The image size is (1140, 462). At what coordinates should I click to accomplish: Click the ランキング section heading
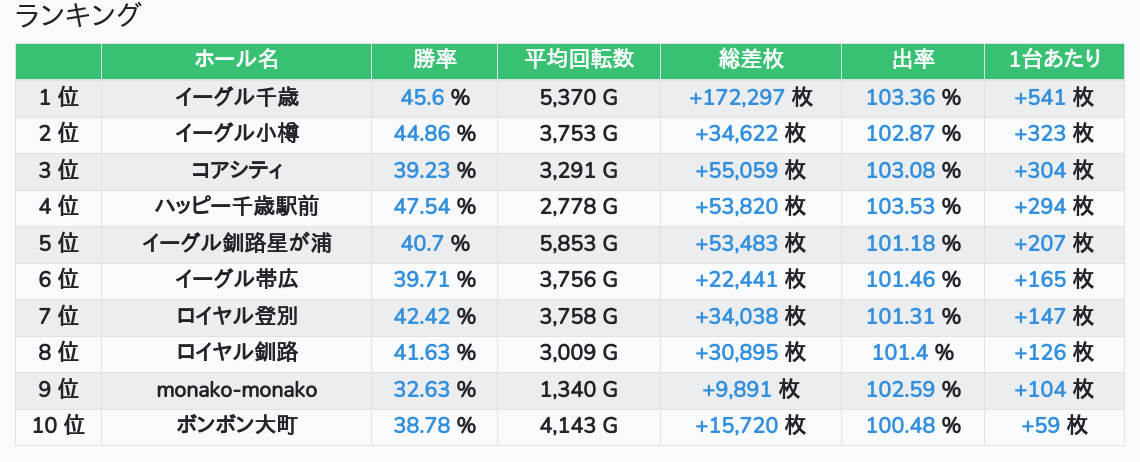click(79, 16)
